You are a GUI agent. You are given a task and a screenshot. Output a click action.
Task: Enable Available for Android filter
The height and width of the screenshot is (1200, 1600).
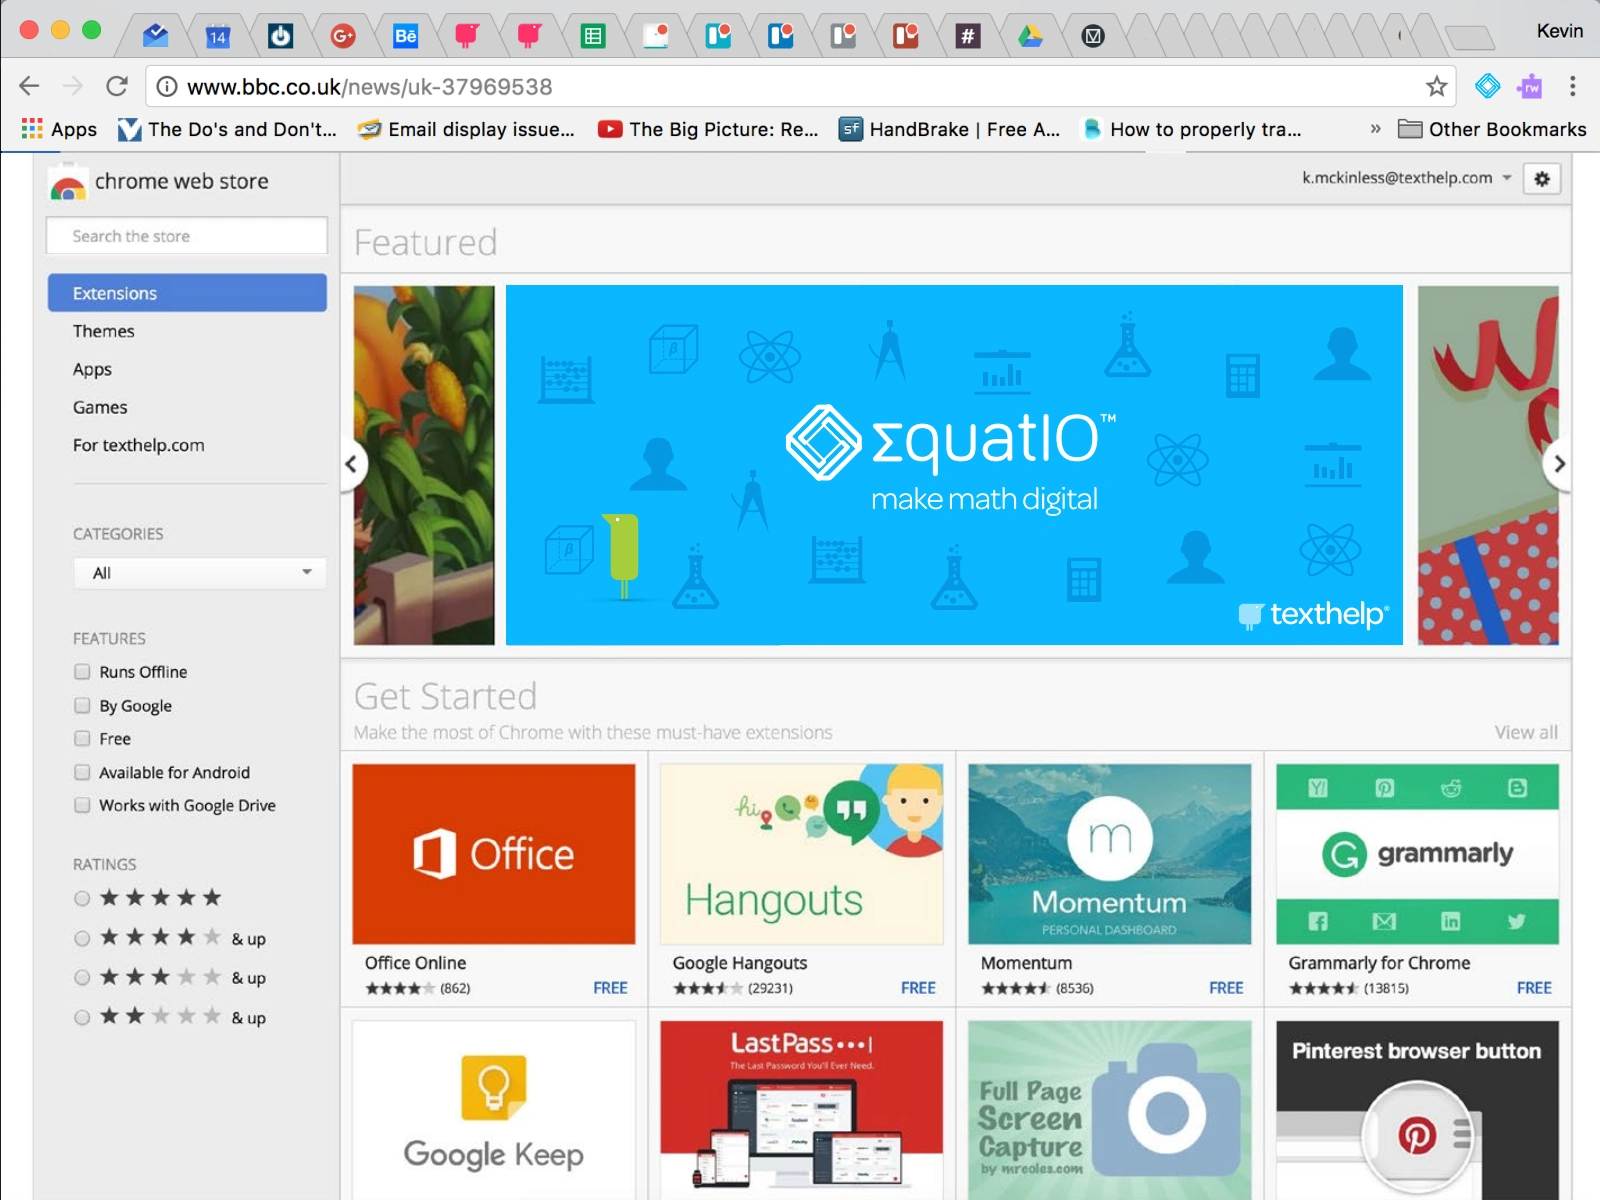pos(82,772)
